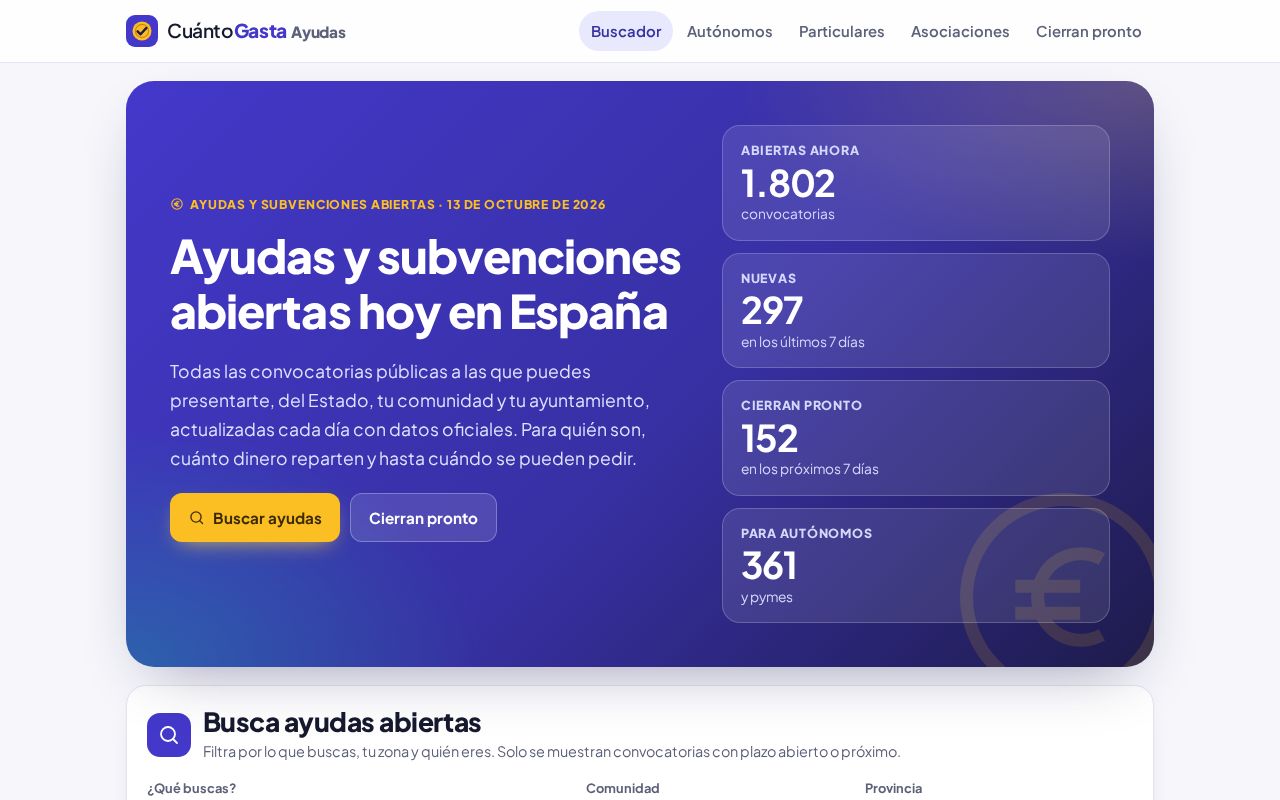This screenshot has height=800, width=1280.
Task: Click the magnifier icon in Buscar ayudas
Action: pyautogui.click(x=197, y=518)
